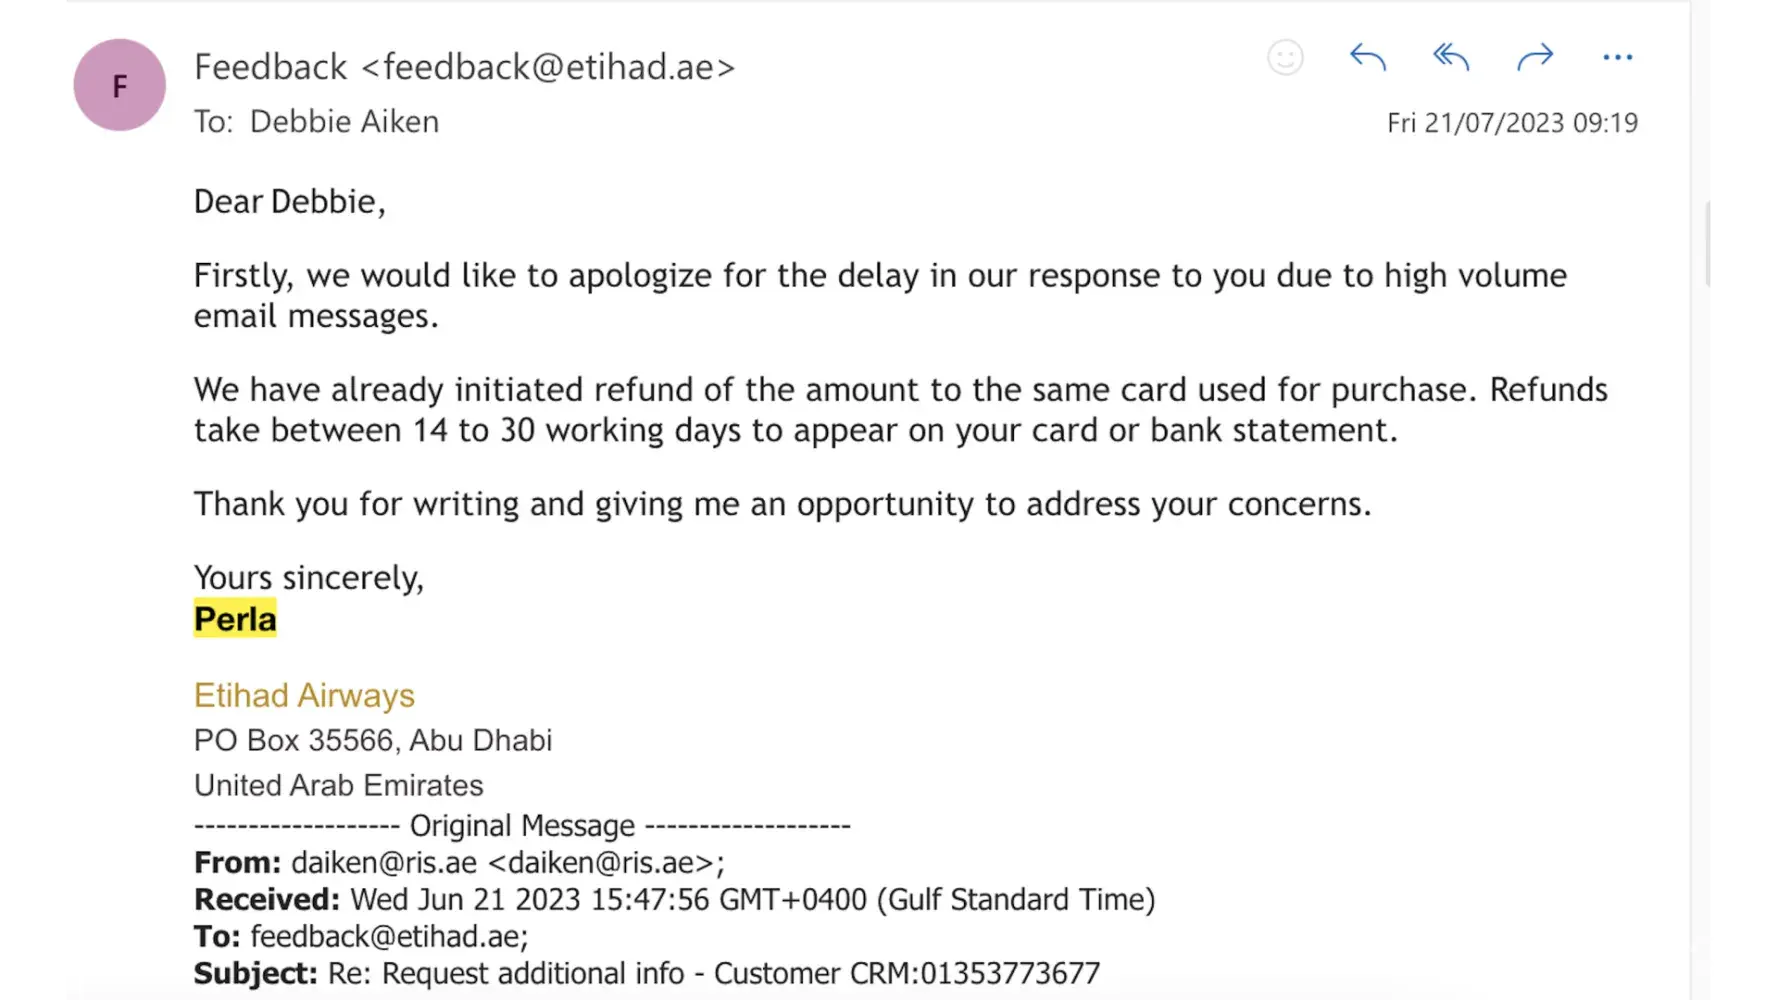Click the email timestamp Fri 21/07/2023 09:19
Image resolution: width=1778 pixels, height=1000 pixels.
[x=1512, y=123]
